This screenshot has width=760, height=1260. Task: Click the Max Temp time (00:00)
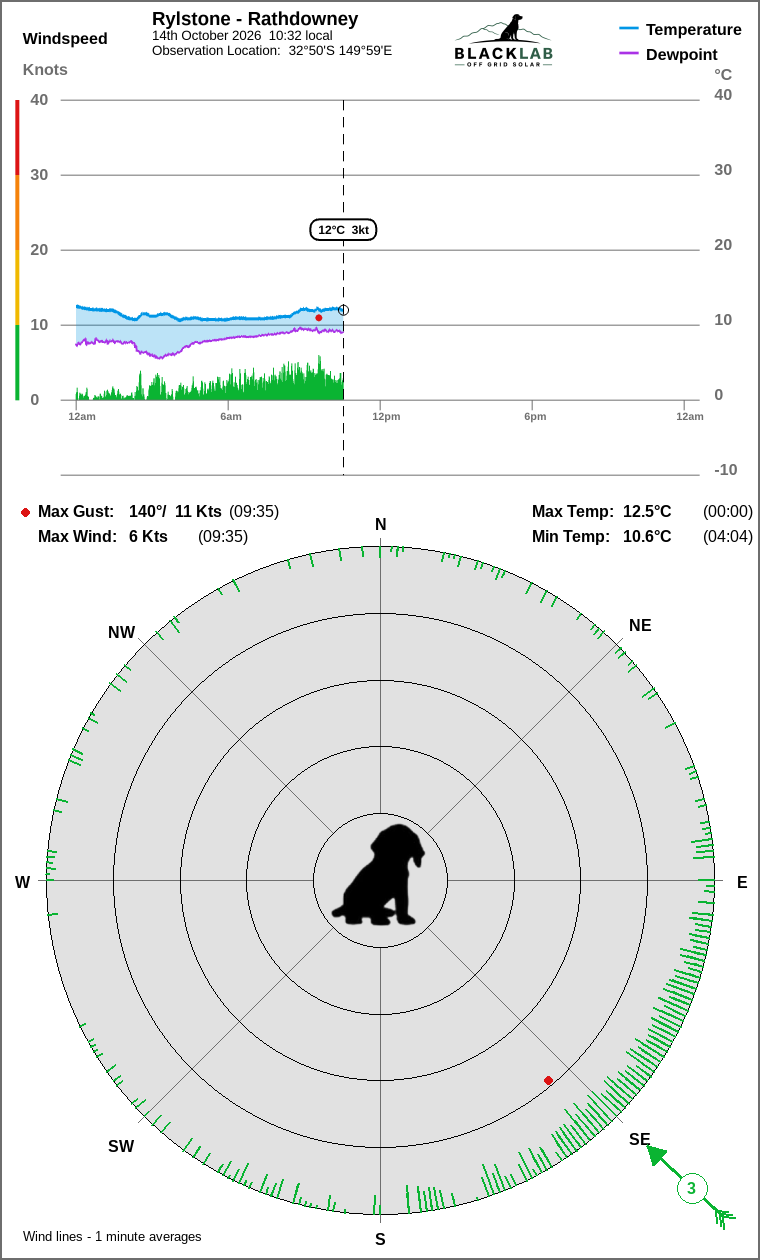[x=728, y=511]
